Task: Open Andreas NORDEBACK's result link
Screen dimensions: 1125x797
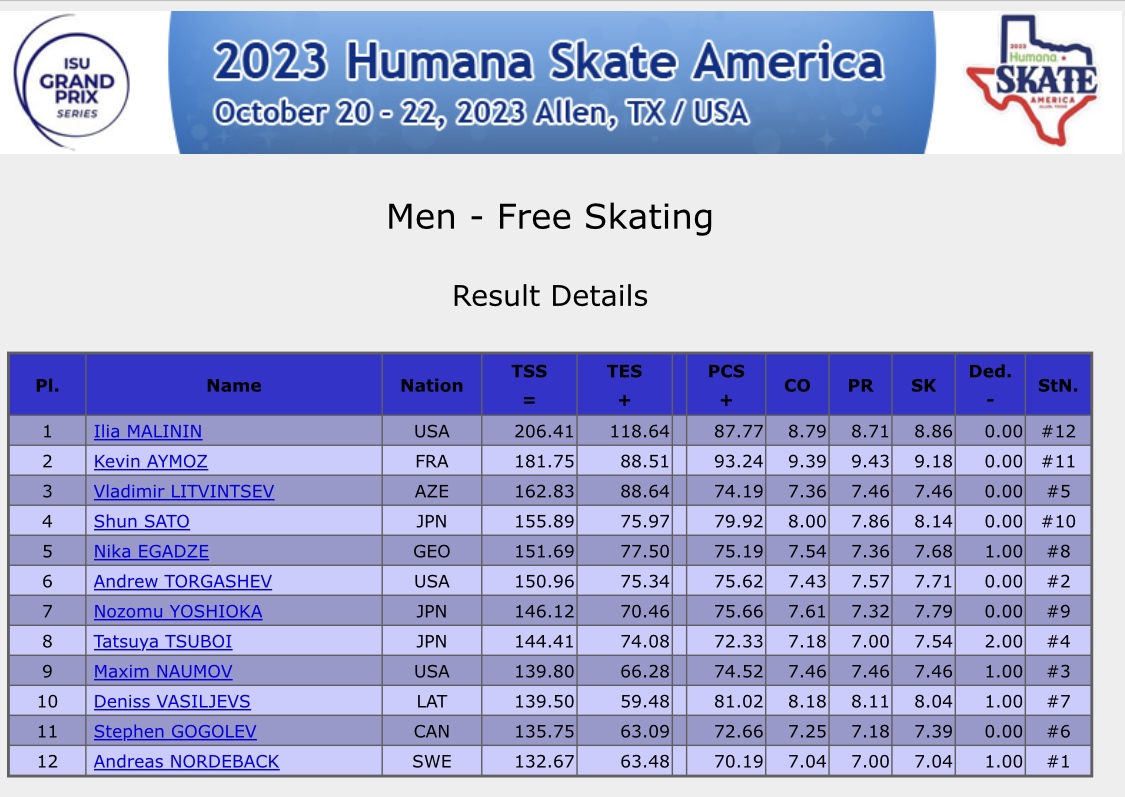Action: tap(187, 762)
